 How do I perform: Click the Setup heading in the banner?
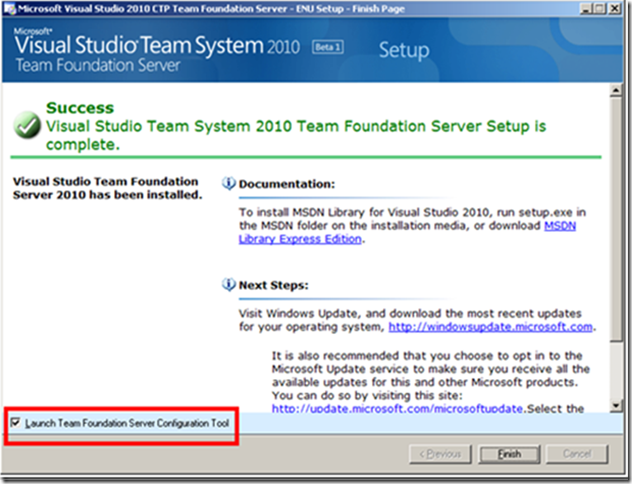401,50
